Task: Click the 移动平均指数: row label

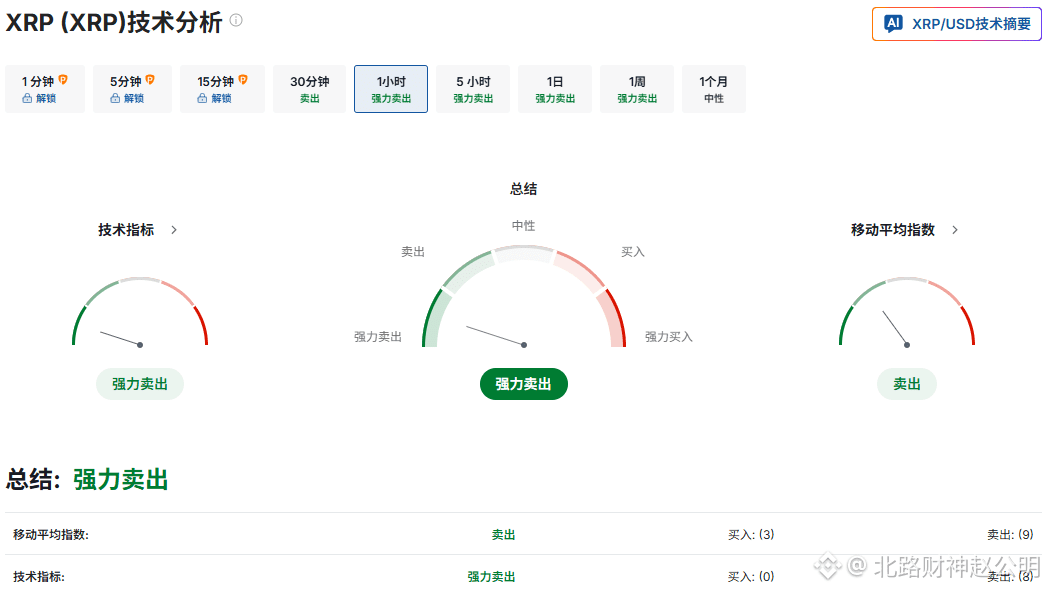Action: pyautogui.click(x=51, y=535)
